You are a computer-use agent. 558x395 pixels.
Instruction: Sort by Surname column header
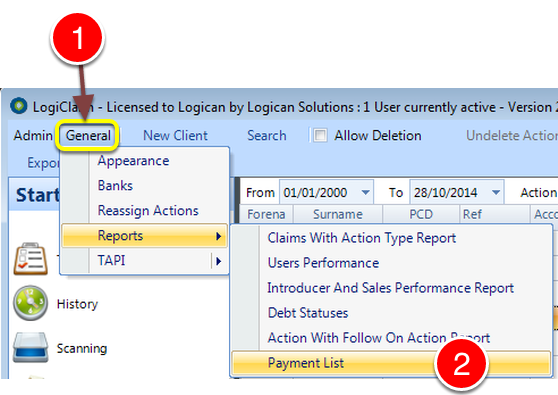click(338, 214)
